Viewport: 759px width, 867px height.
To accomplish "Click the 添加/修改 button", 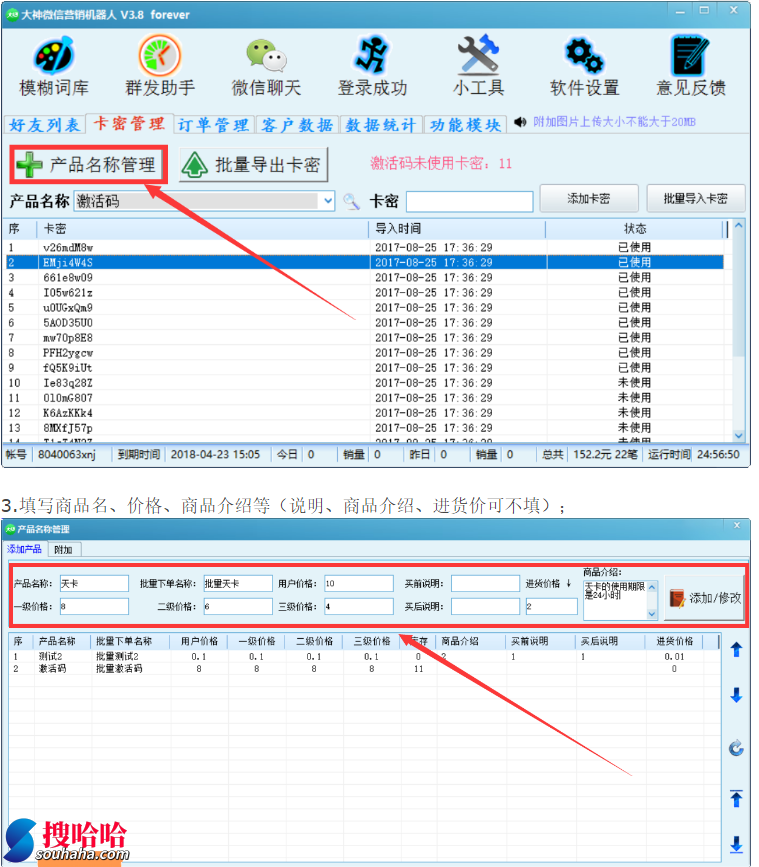I will pyautogui.click(x=704, y=598).
